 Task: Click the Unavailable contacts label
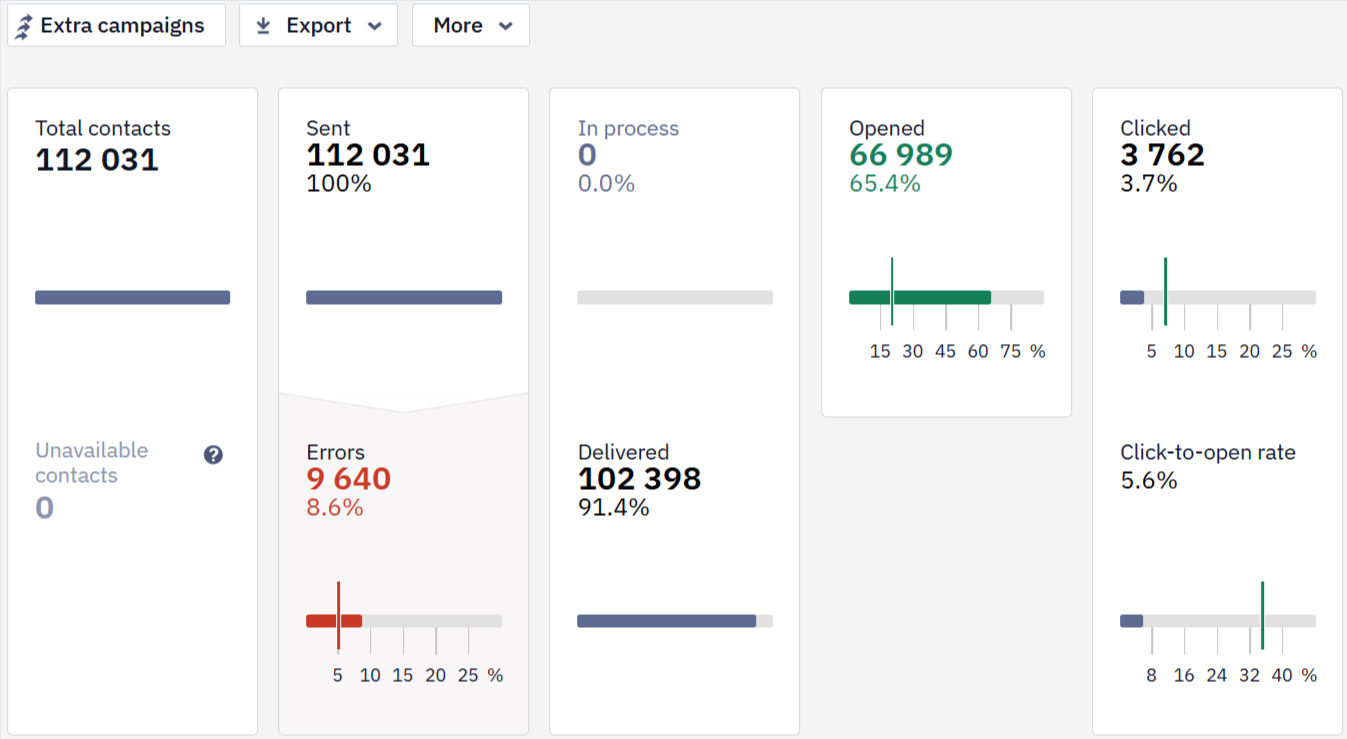92,463
